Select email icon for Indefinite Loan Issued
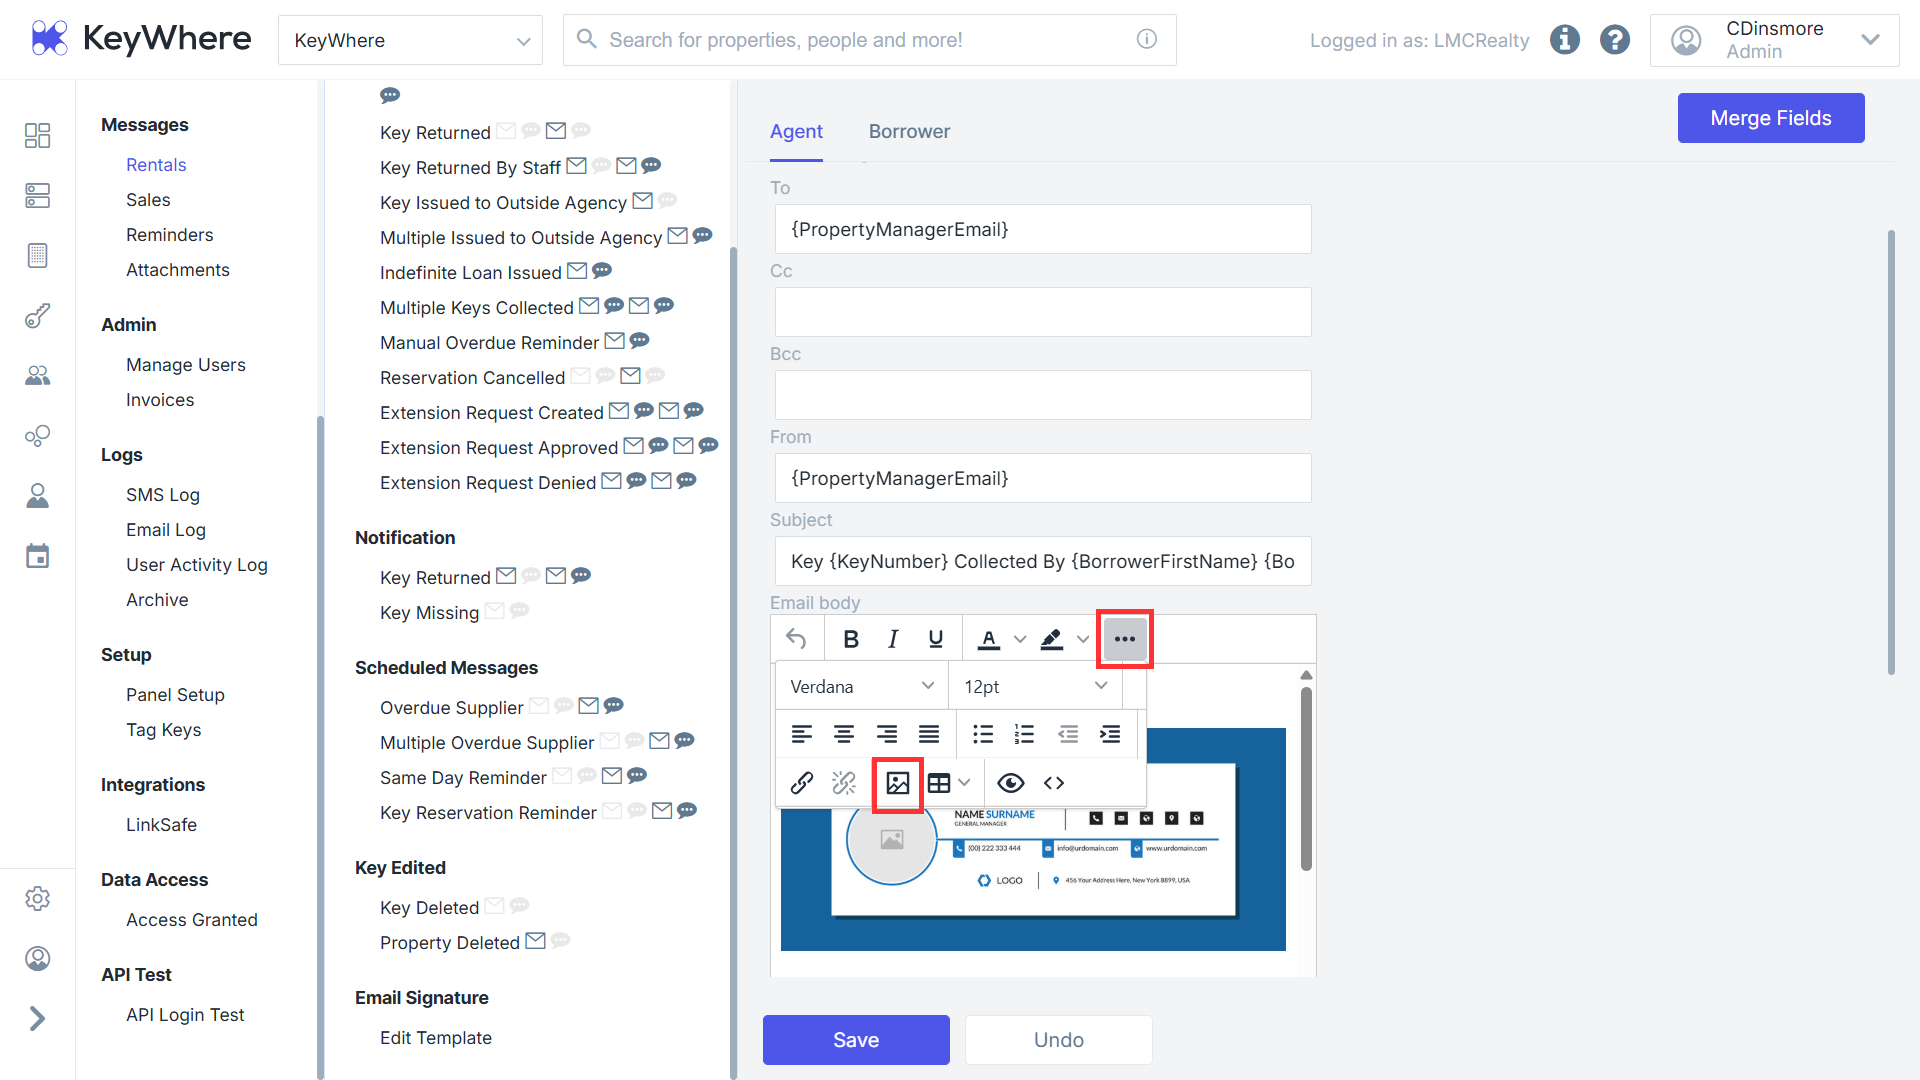The image size is (1920, 1080). click(577, 271)
